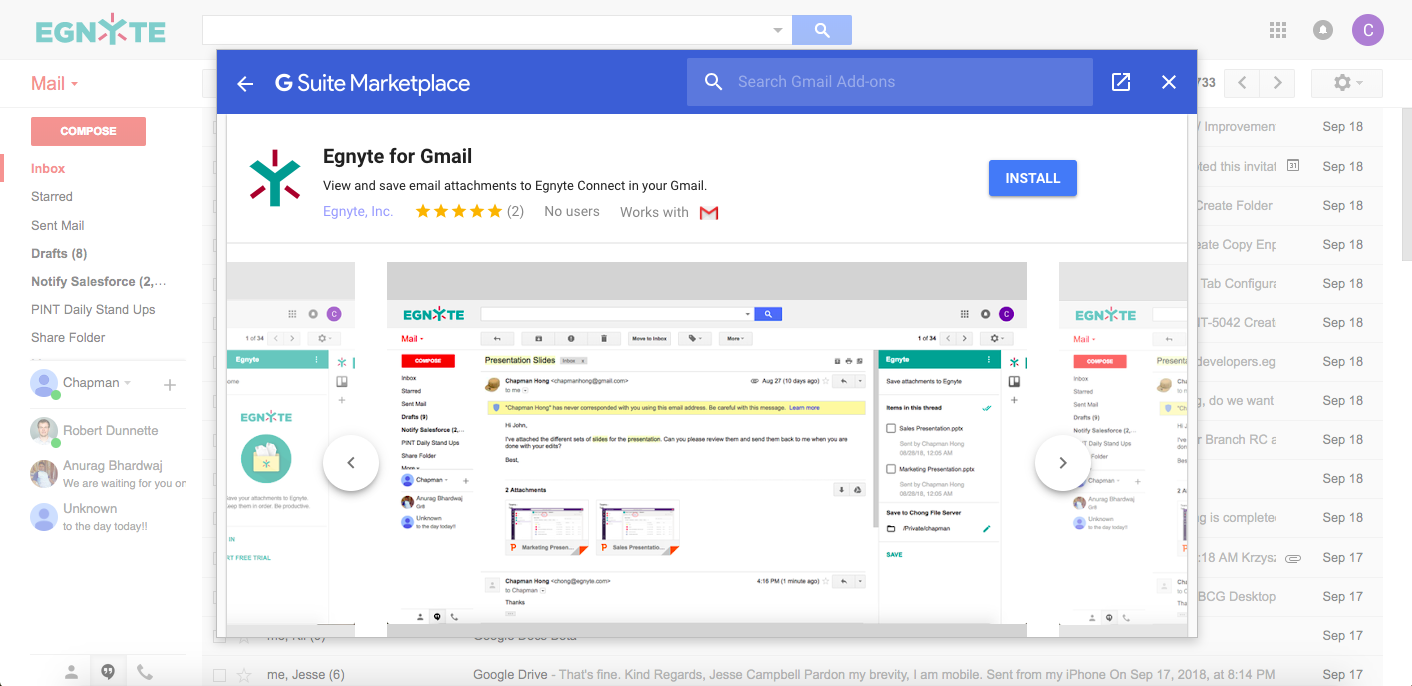Tick the checkbox for me, Jesse email
This screenshot has width=1412, height=686.
(x=219, y=675)
